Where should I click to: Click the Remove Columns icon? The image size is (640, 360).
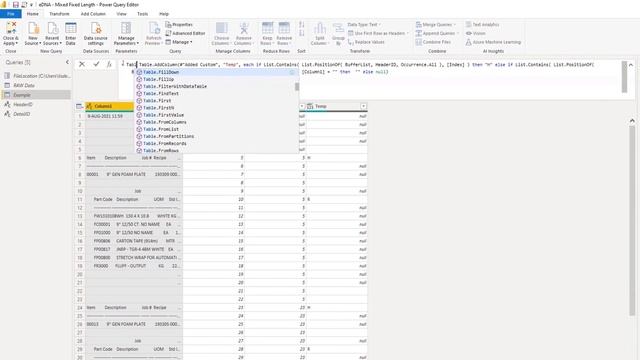(244, 33)
